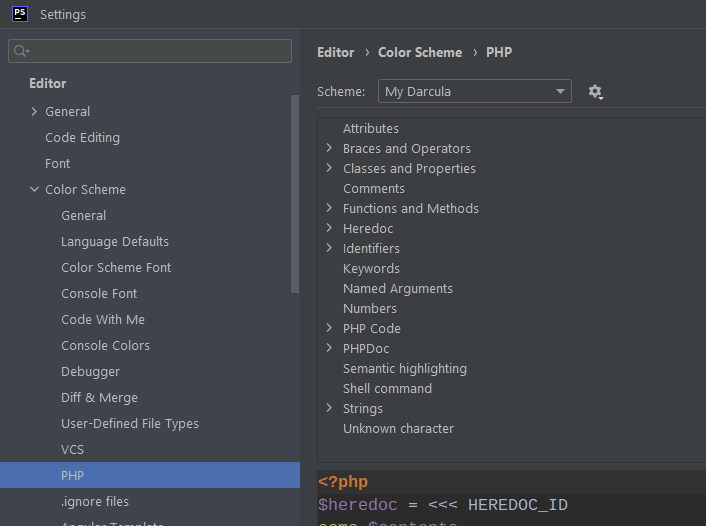This screenshot has height=526, width=706.
Task: Expand the Heredoc node
Action: click(x=329, y=228)
